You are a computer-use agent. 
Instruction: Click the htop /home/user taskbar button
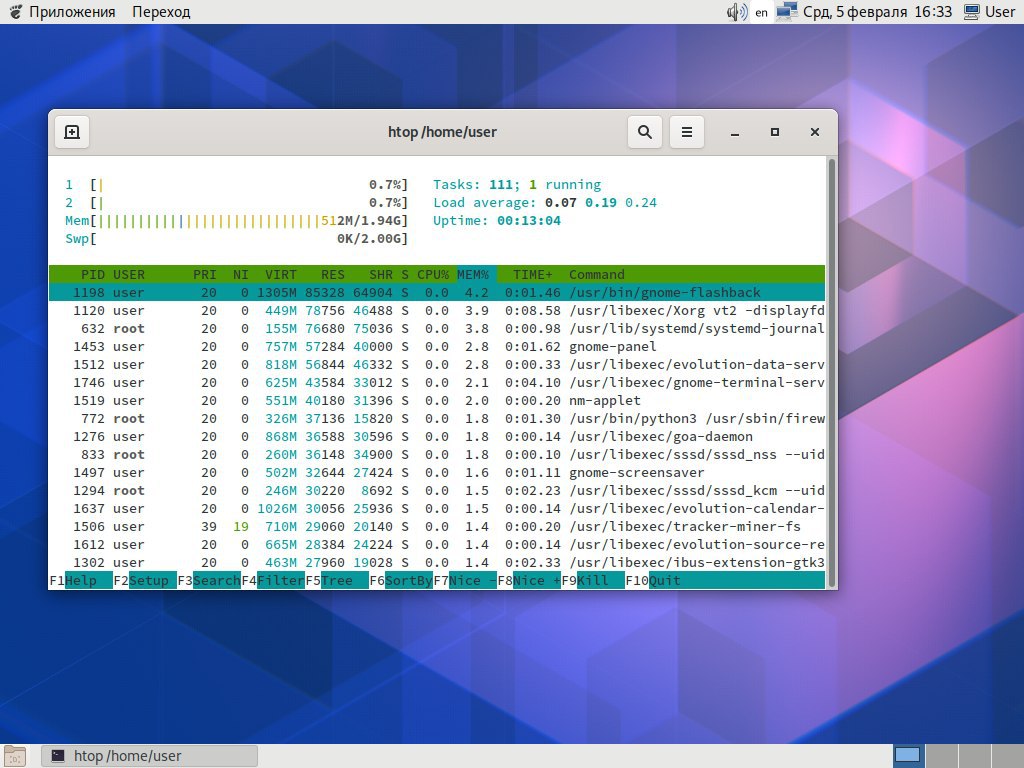click(150, 756)
